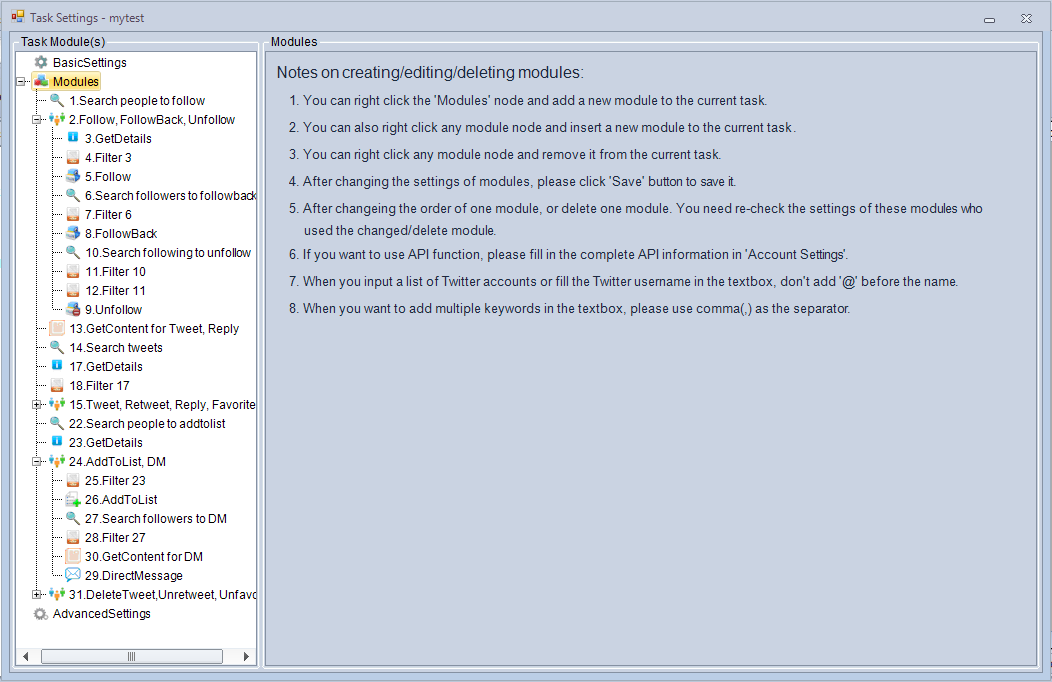Select the 14.Search tweets module

click(115, 347)
